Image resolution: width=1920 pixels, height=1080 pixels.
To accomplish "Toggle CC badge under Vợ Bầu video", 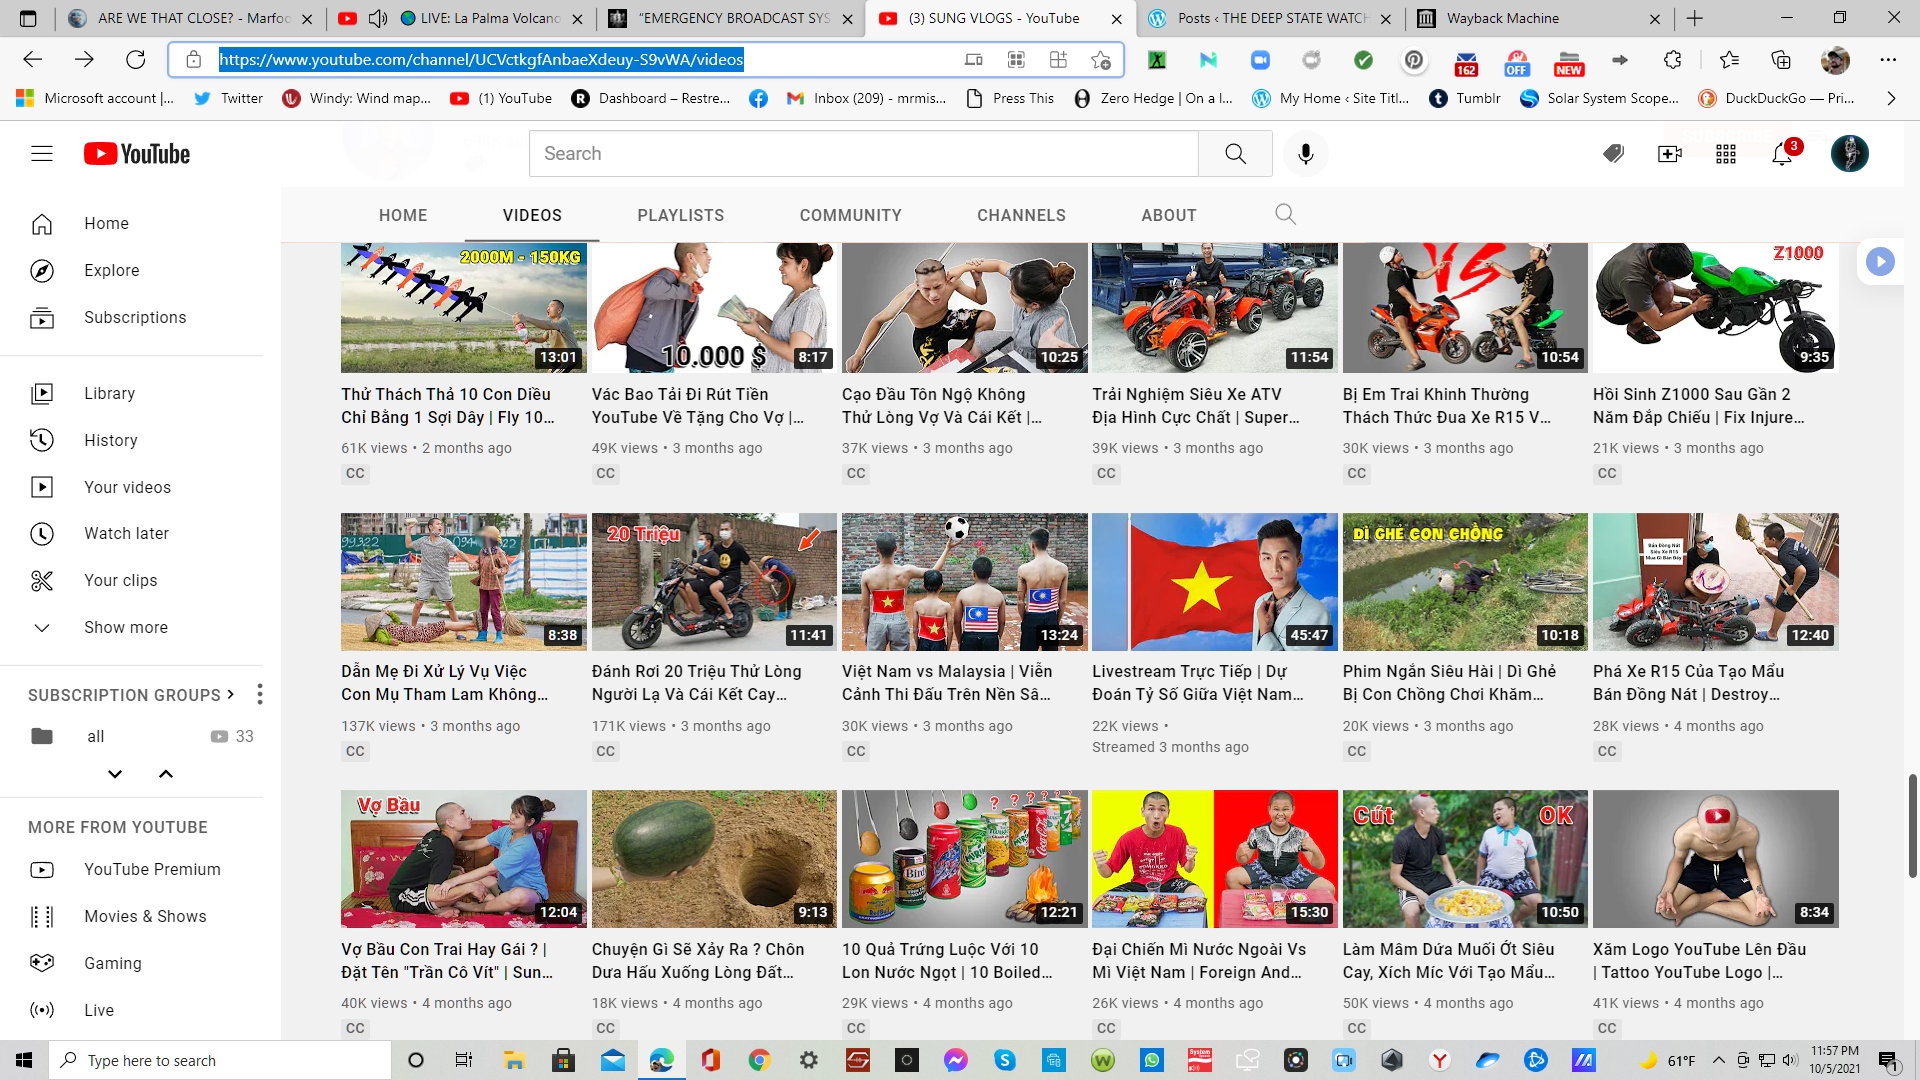I will click(x=355, y=1028).
